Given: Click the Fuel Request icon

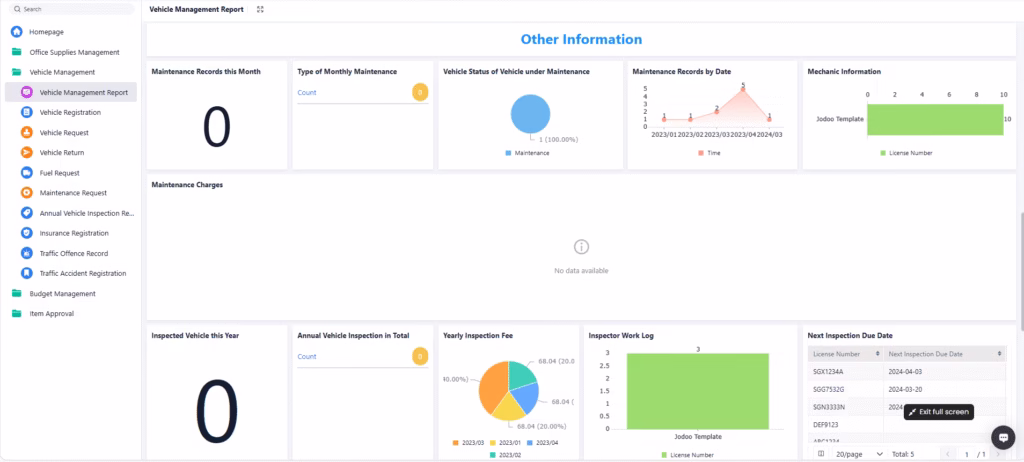Looking at the screenshot, I should pos(26,173).
